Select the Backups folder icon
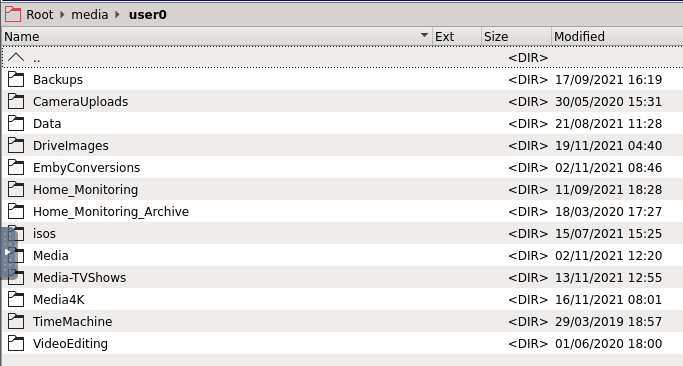 (16, 79)
